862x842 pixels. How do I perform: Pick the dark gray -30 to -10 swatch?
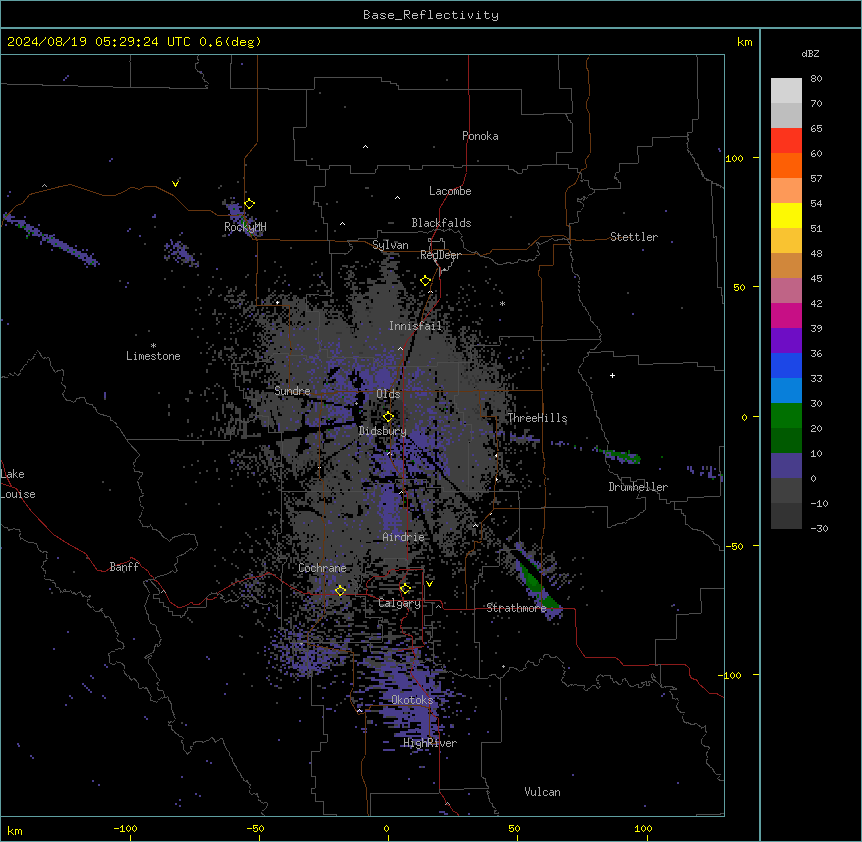(x=786, y=516)
